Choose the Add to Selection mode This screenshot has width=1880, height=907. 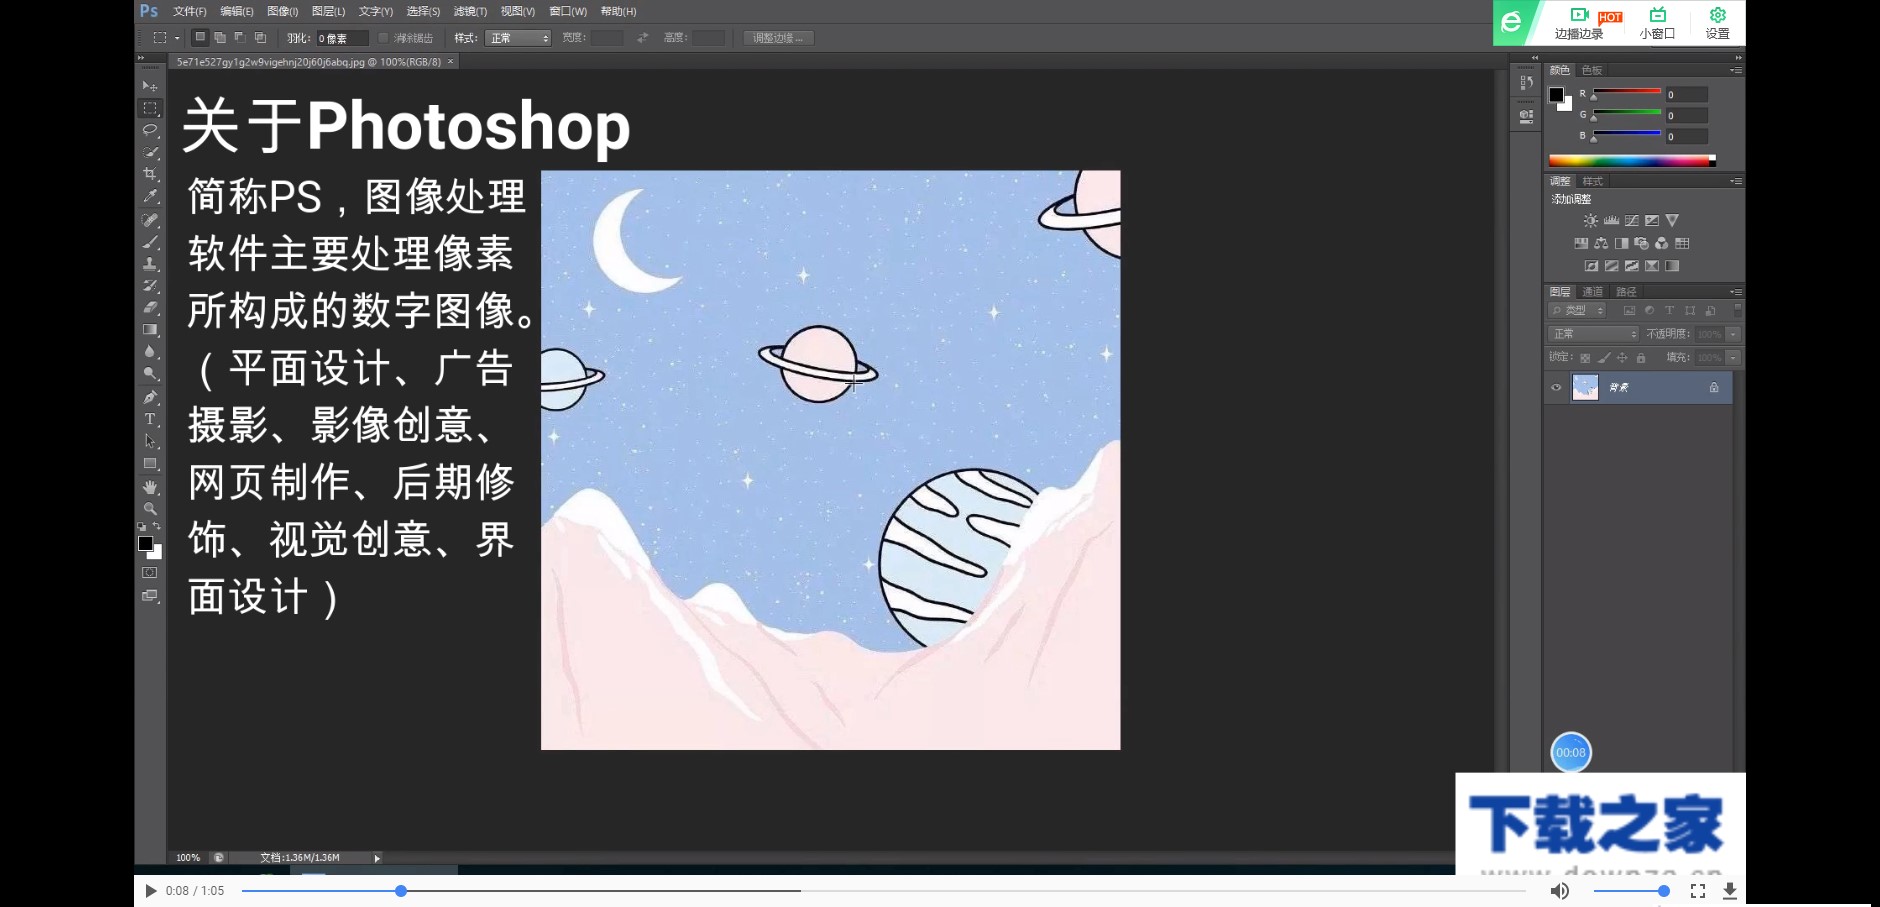(220, 38)
